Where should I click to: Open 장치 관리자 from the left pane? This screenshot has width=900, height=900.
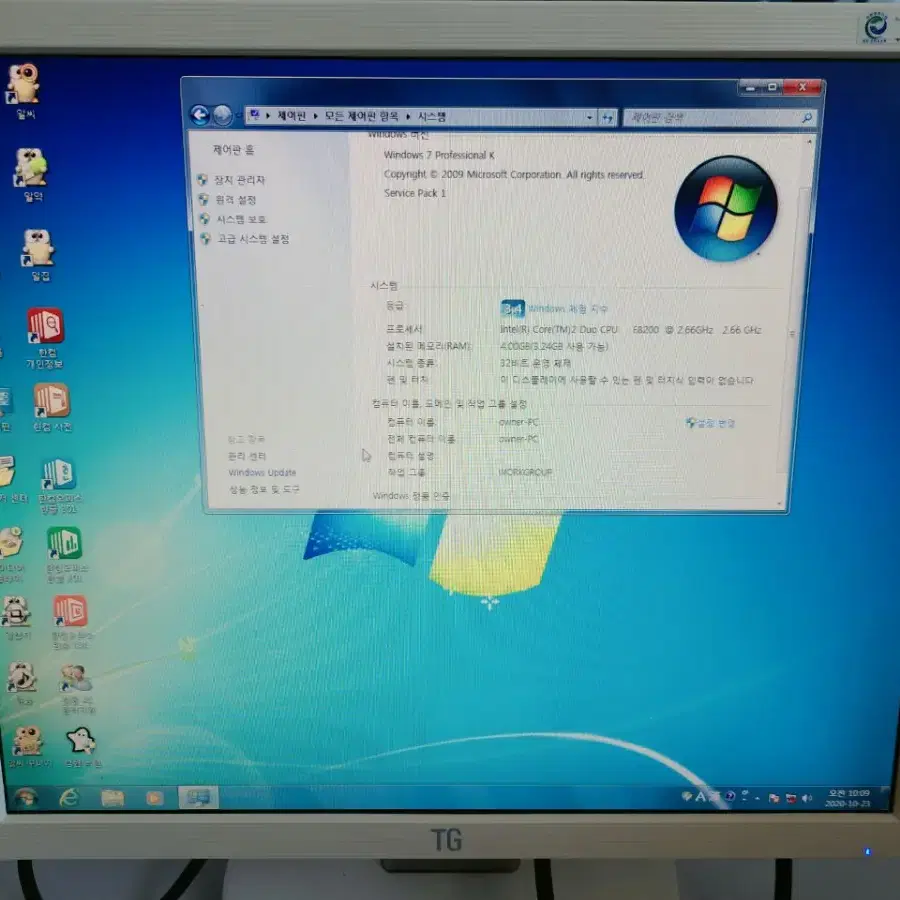pos(239,180)
